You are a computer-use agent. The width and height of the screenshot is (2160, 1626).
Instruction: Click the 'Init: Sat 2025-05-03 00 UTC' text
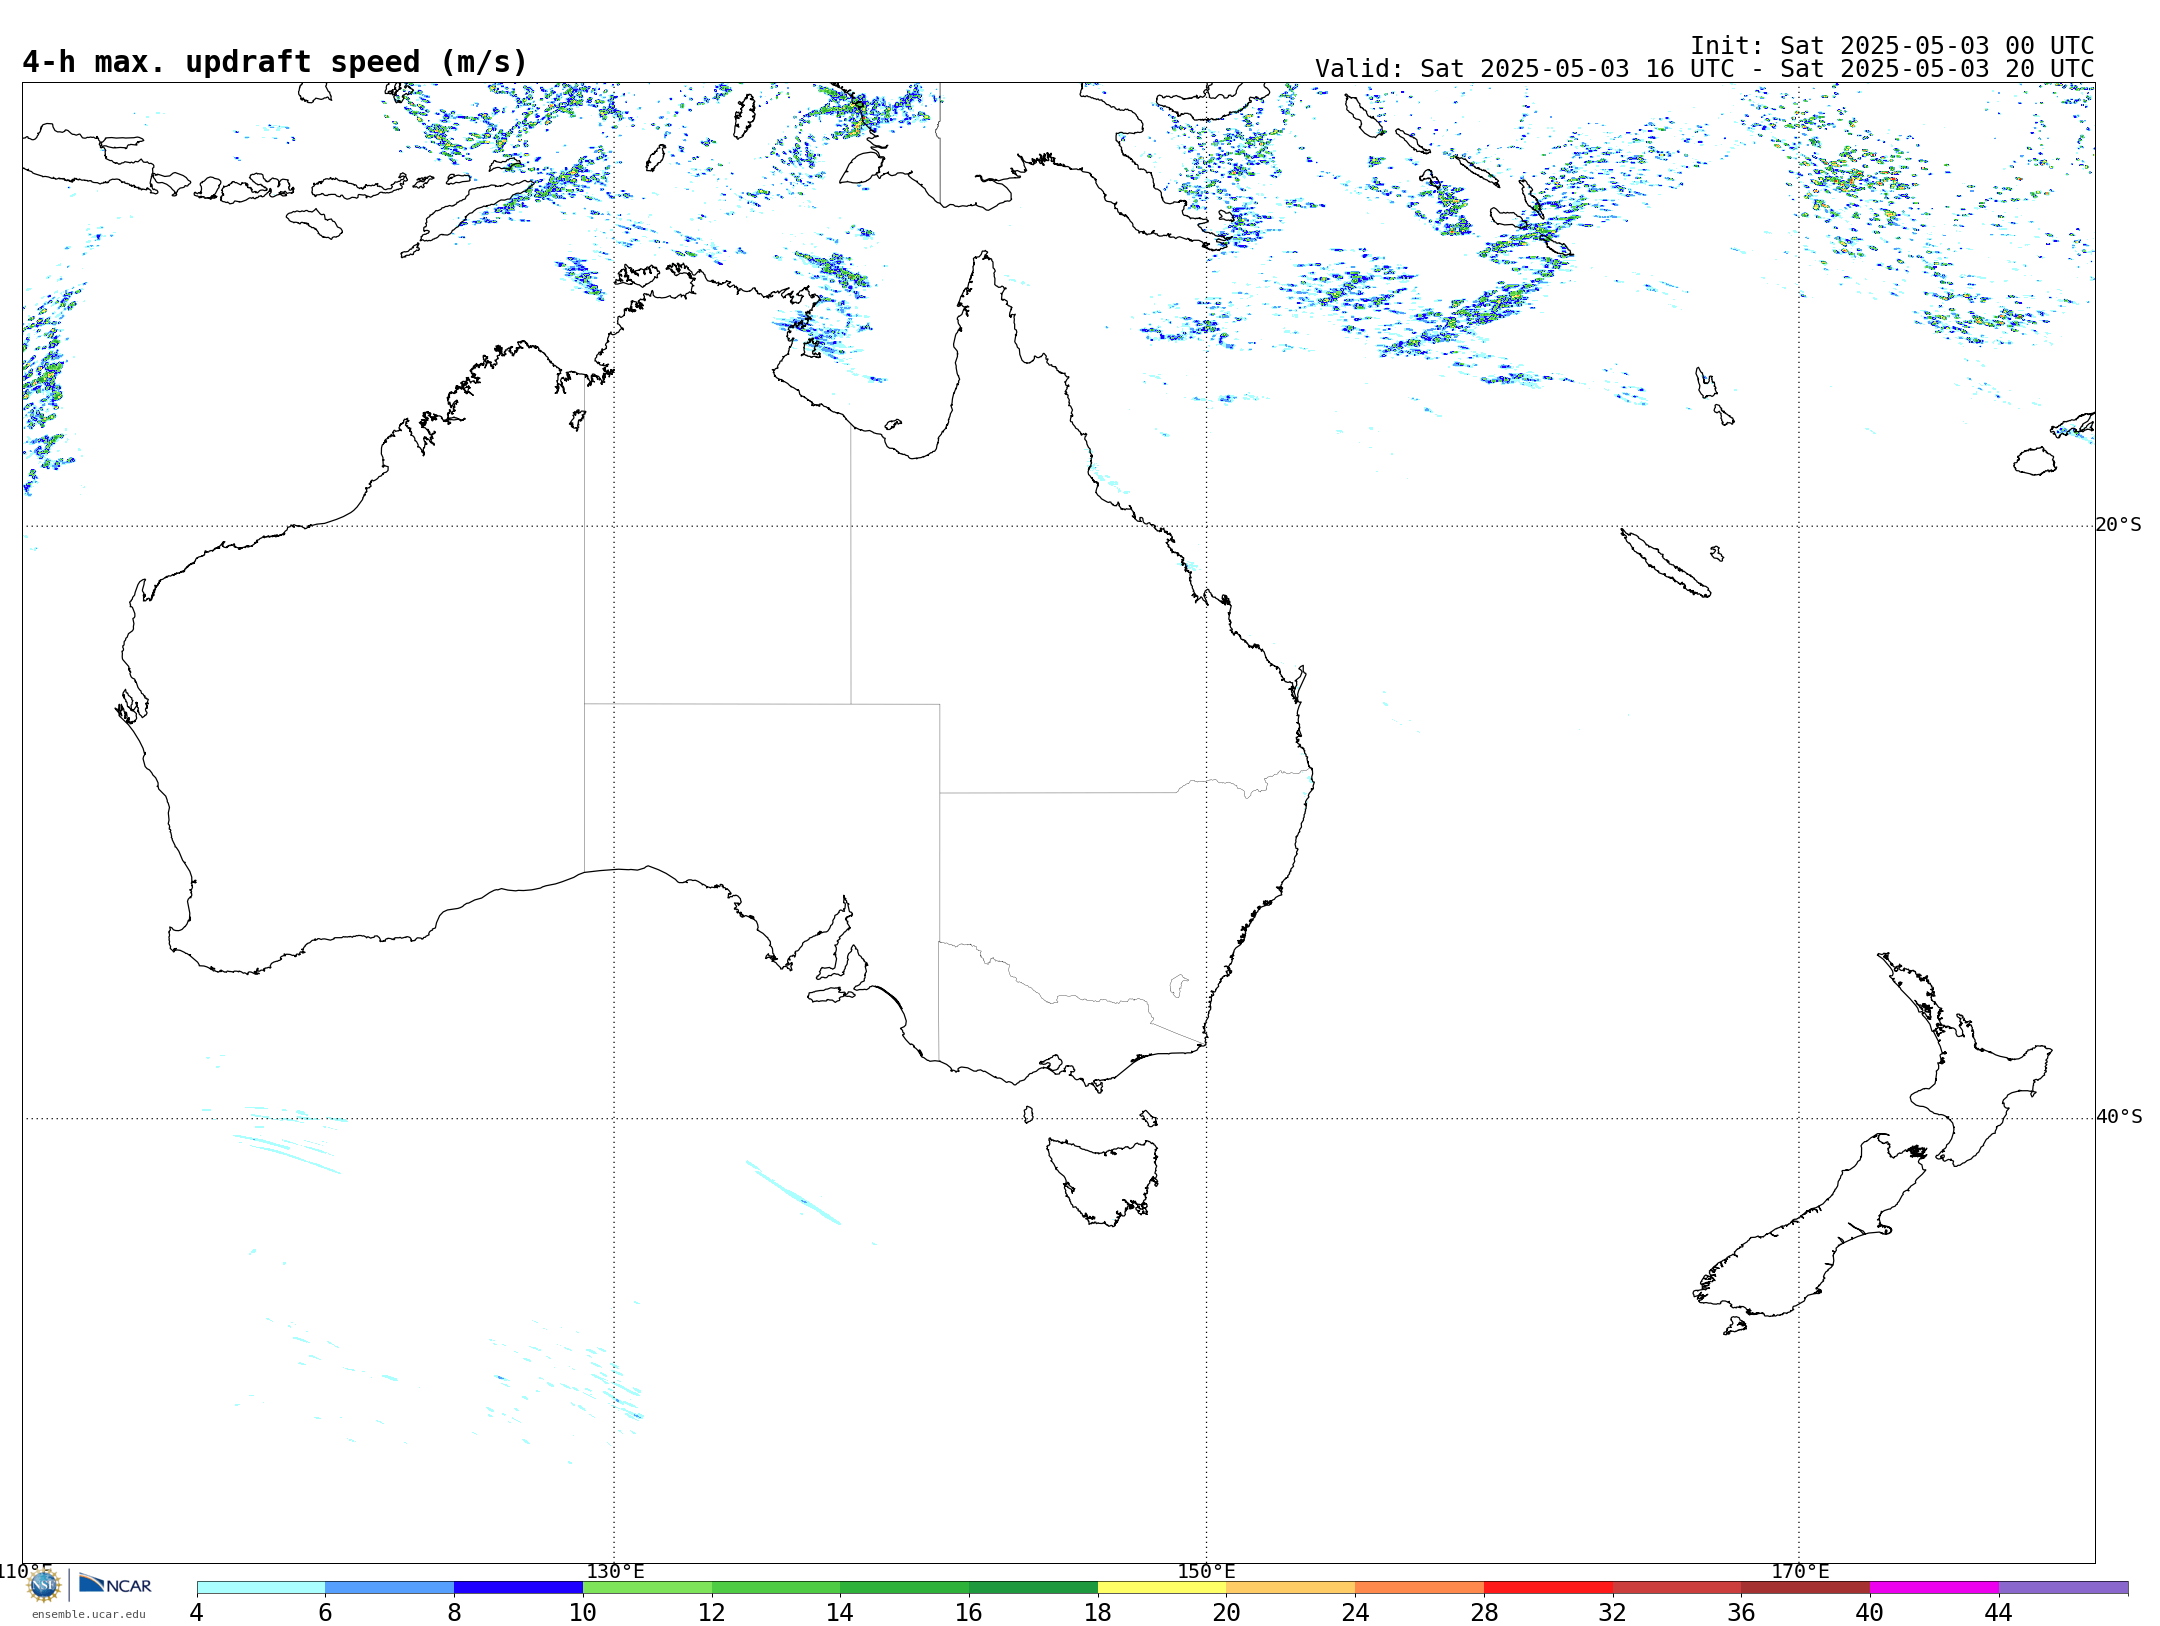(x=1892, y=46)
